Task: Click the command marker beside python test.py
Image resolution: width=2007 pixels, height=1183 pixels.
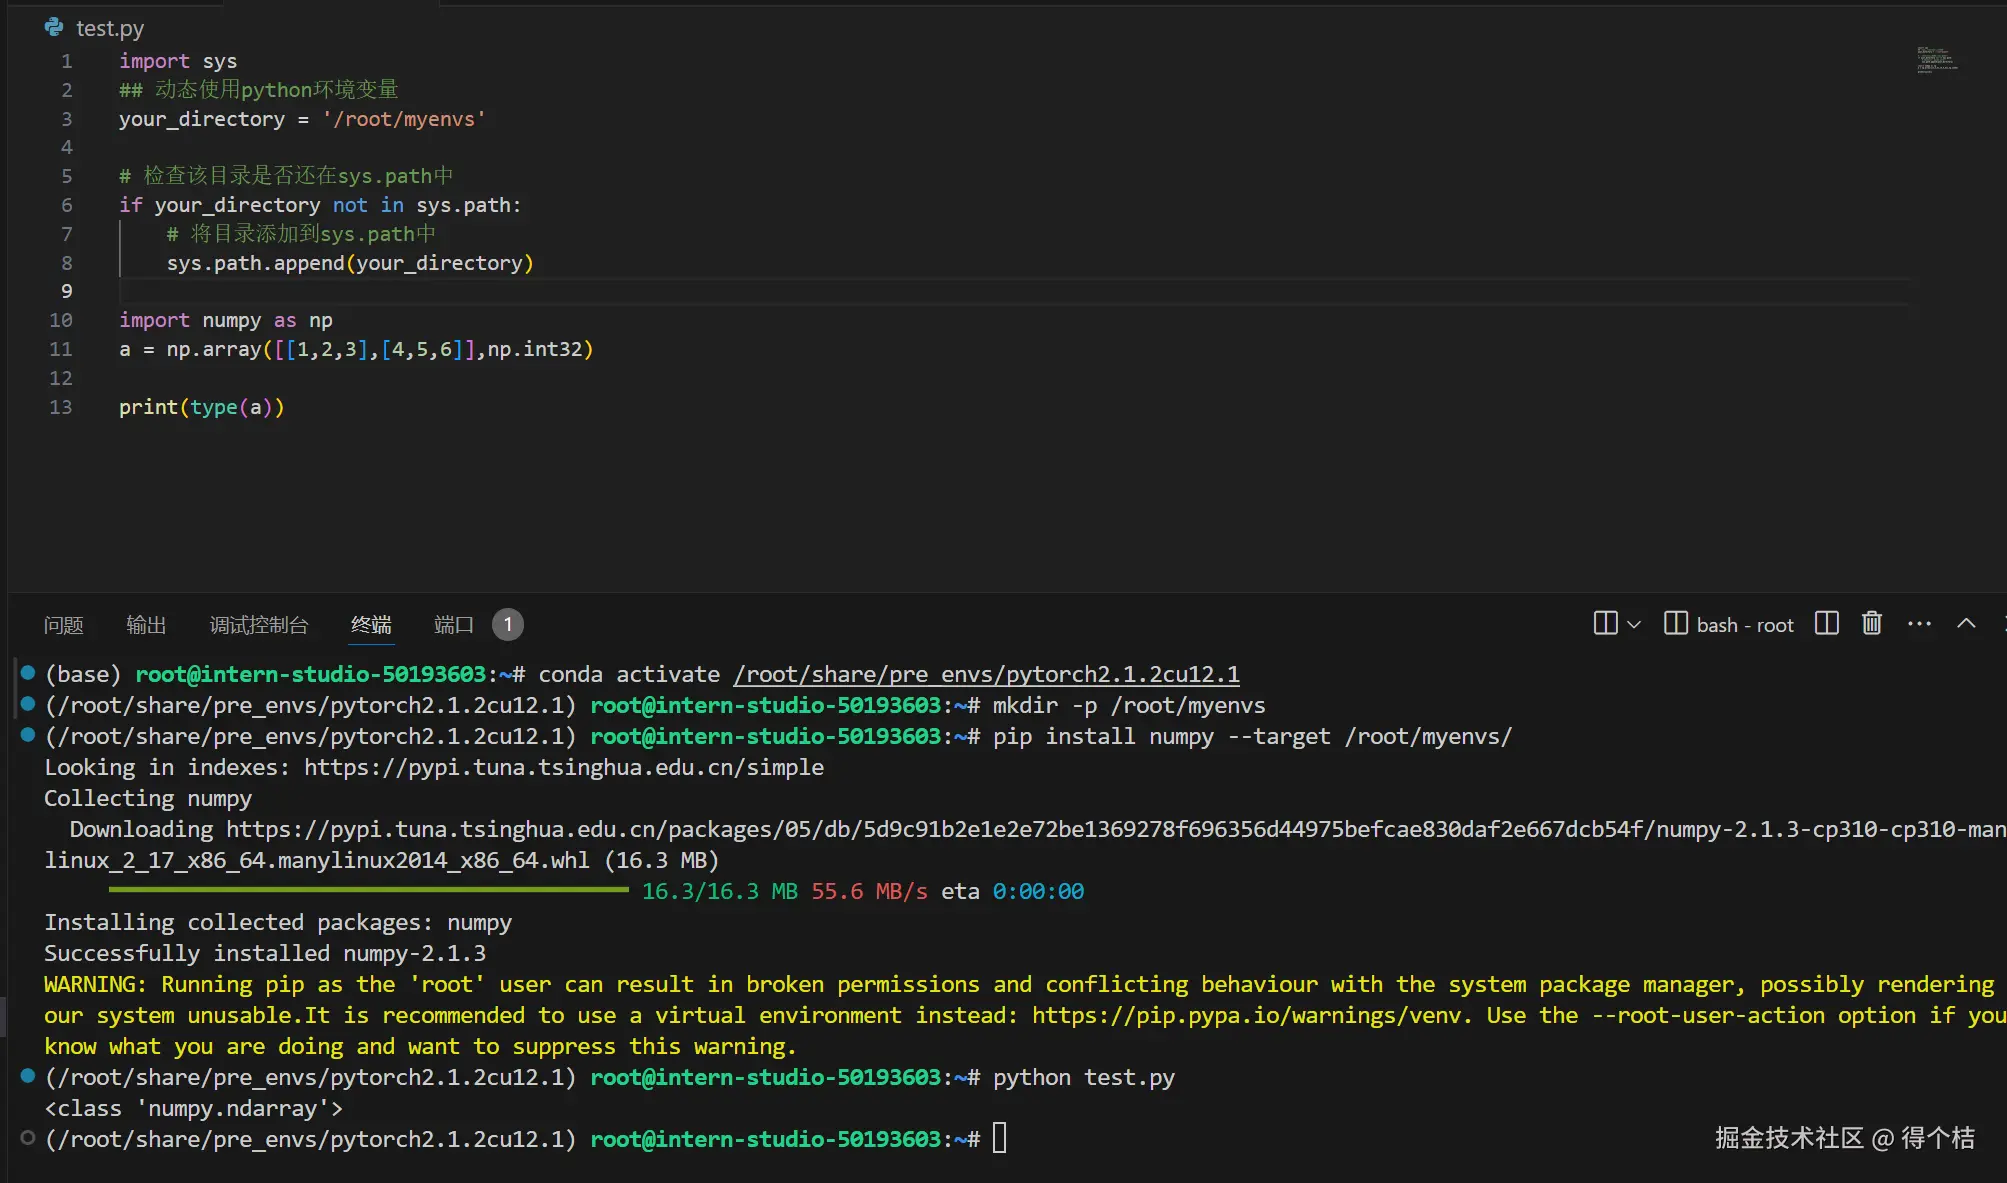Action: pyautogui.click(x=28, y=1076)
